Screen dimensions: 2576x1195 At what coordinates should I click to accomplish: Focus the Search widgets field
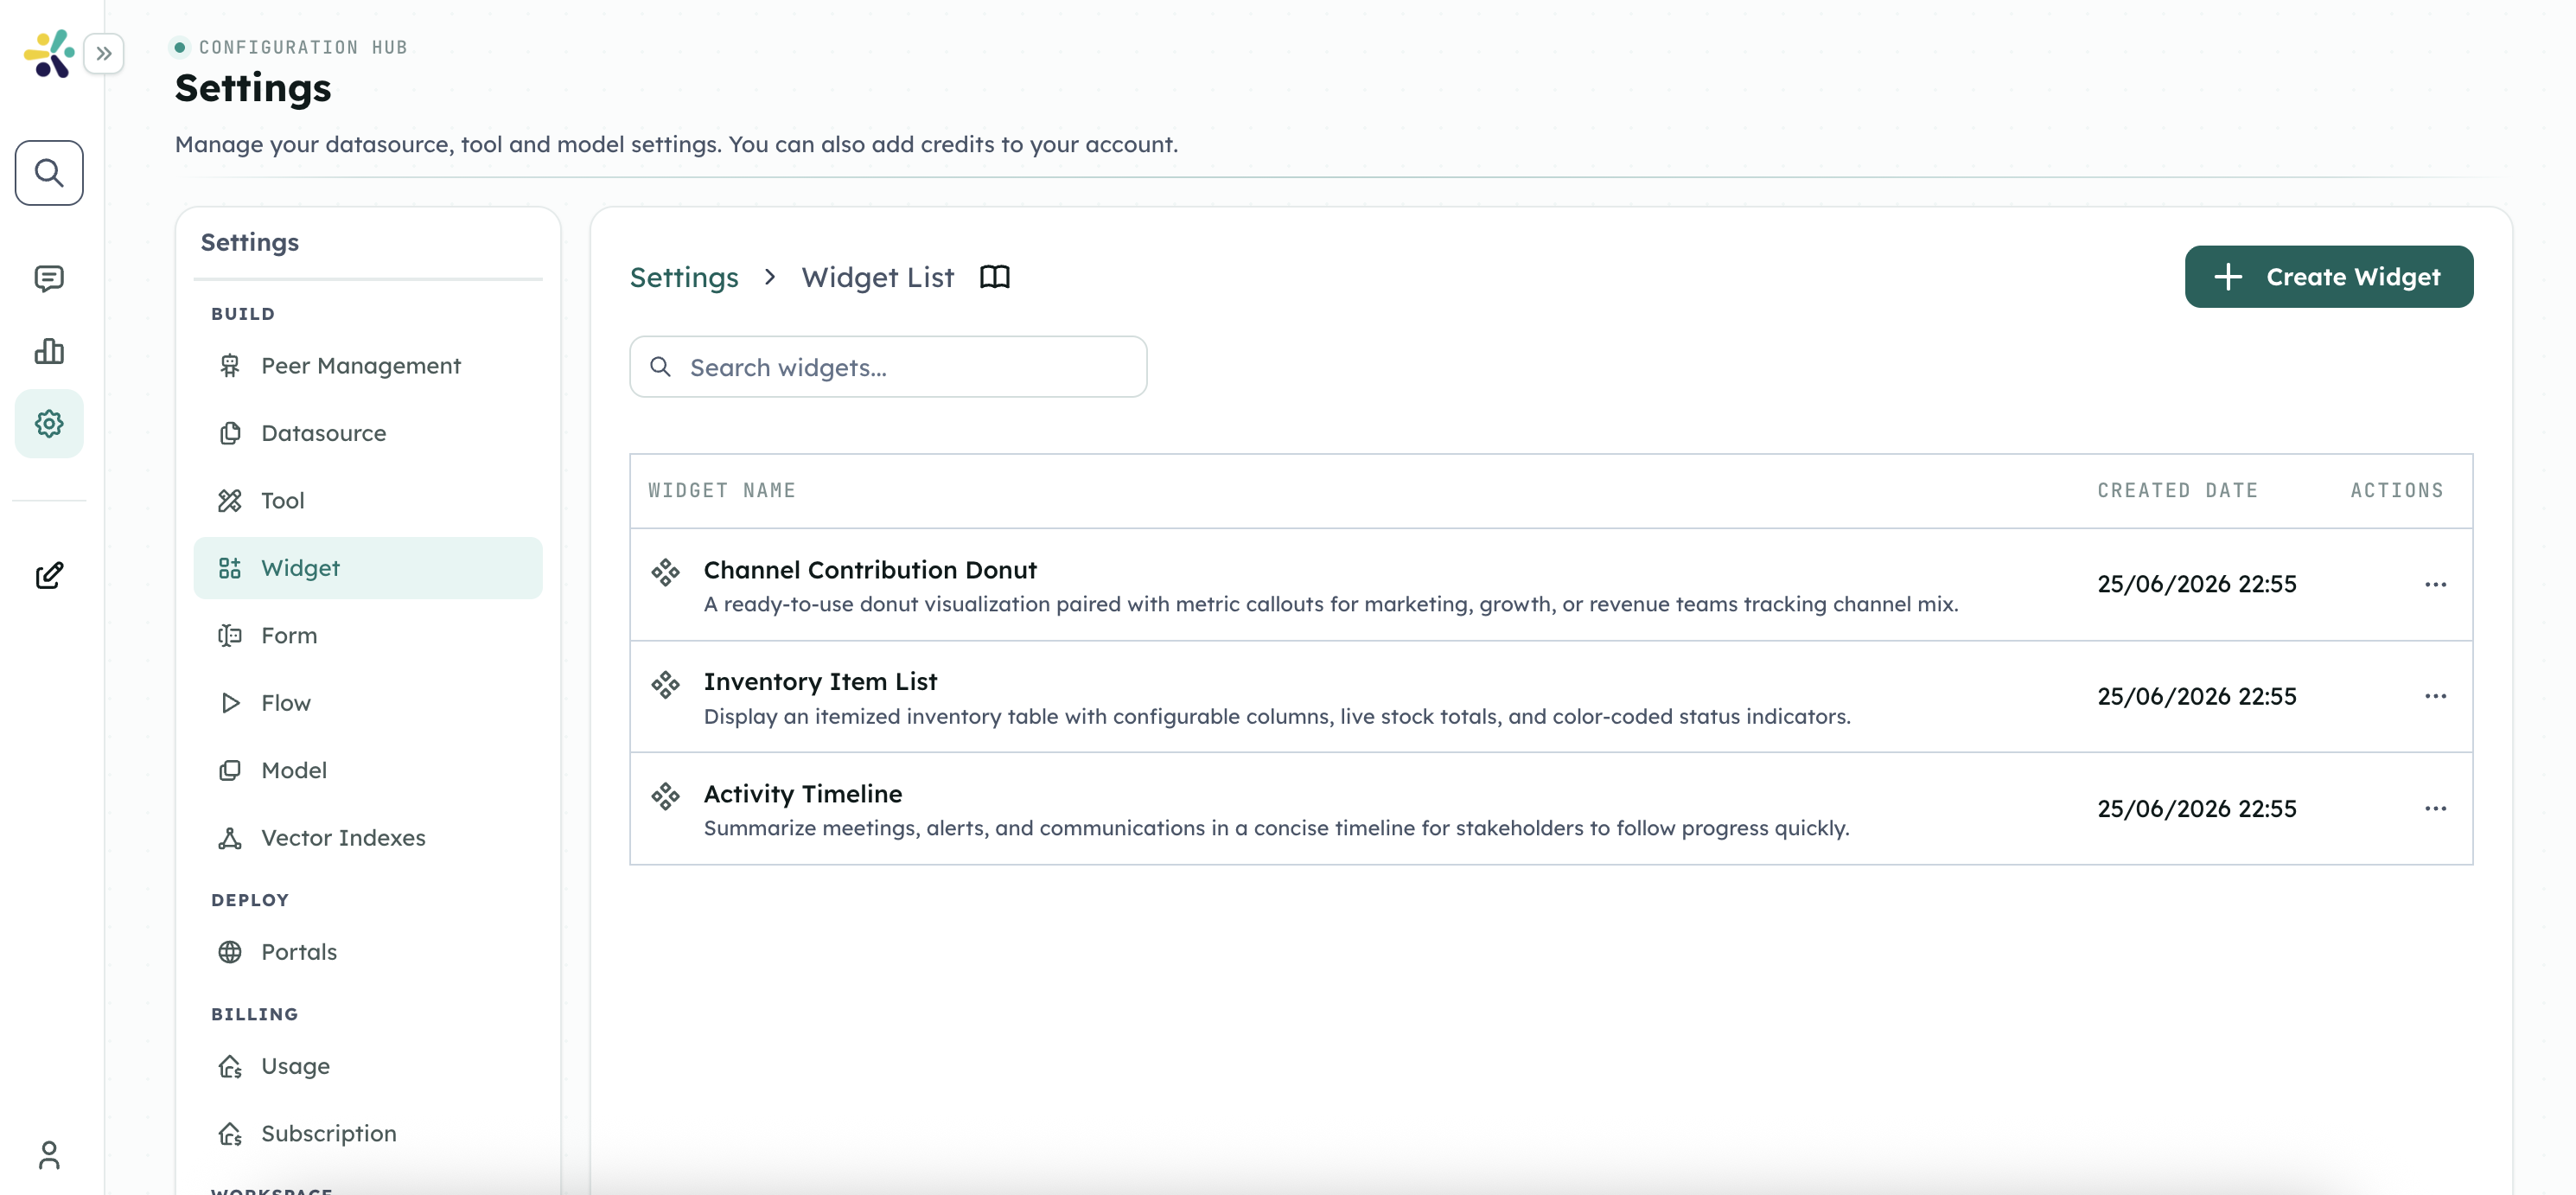pos(888,367)
